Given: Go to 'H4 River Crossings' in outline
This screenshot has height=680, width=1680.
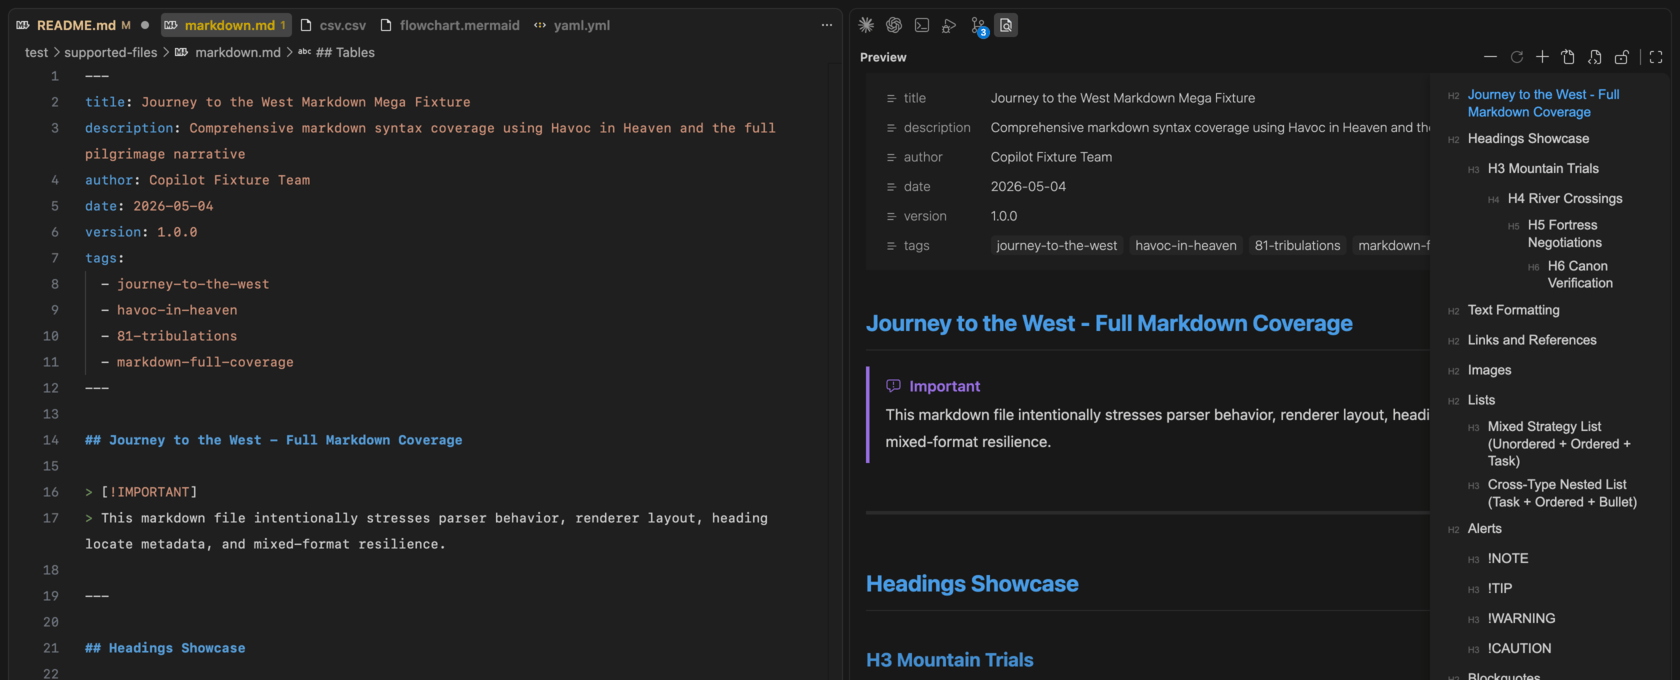Looking at the screenshot, I should point(1565,199).
